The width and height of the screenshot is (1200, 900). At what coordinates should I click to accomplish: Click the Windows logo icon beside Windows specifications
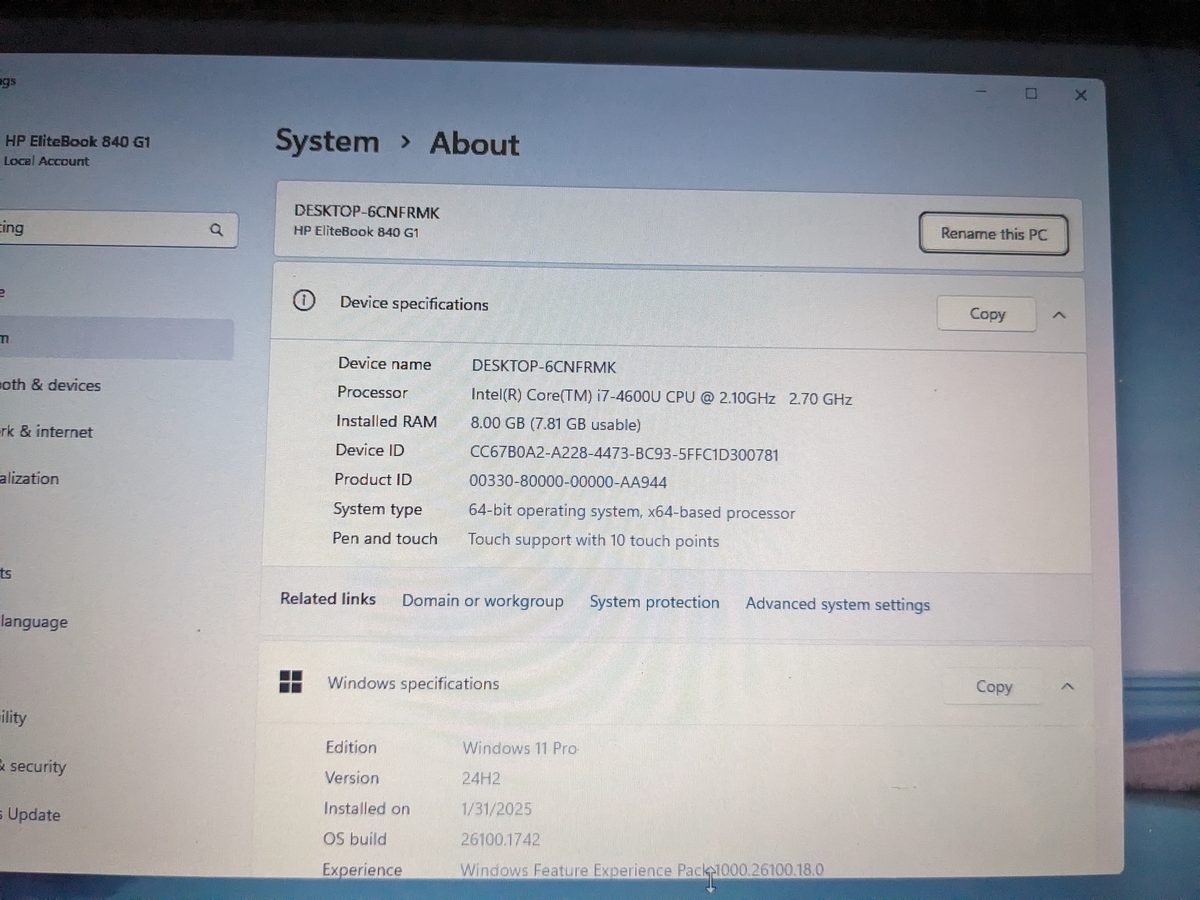coord(290,683)
